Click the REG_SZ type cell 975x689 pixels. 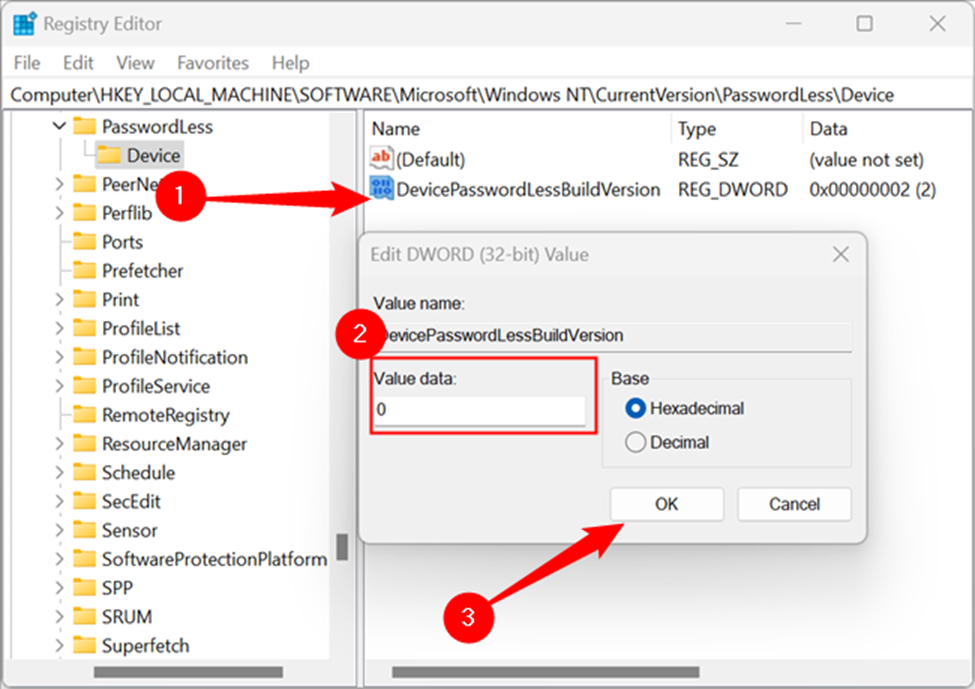click(x=708, y=160)
